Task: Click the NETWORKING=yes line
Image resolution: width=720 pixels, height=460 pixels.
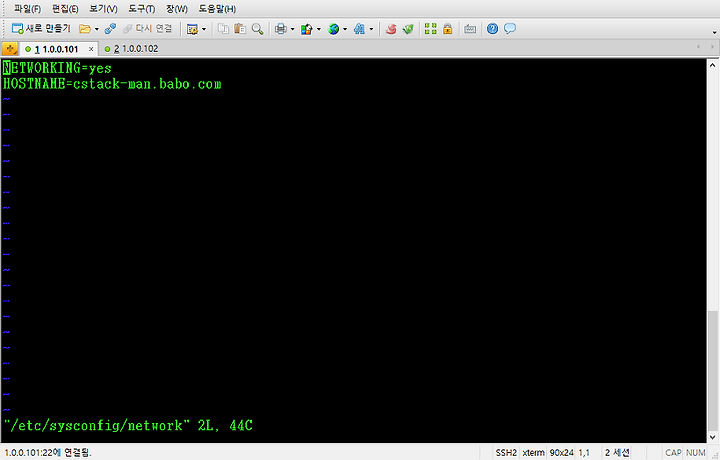Action: click(x=57, y=68)
